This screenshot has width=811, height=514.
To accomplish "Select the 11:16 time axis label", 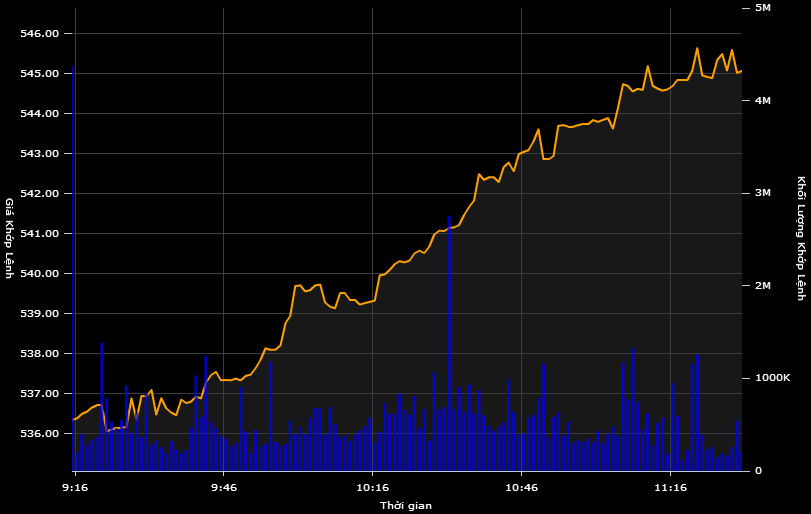I will pyautogui.click(x=670, y=488).
